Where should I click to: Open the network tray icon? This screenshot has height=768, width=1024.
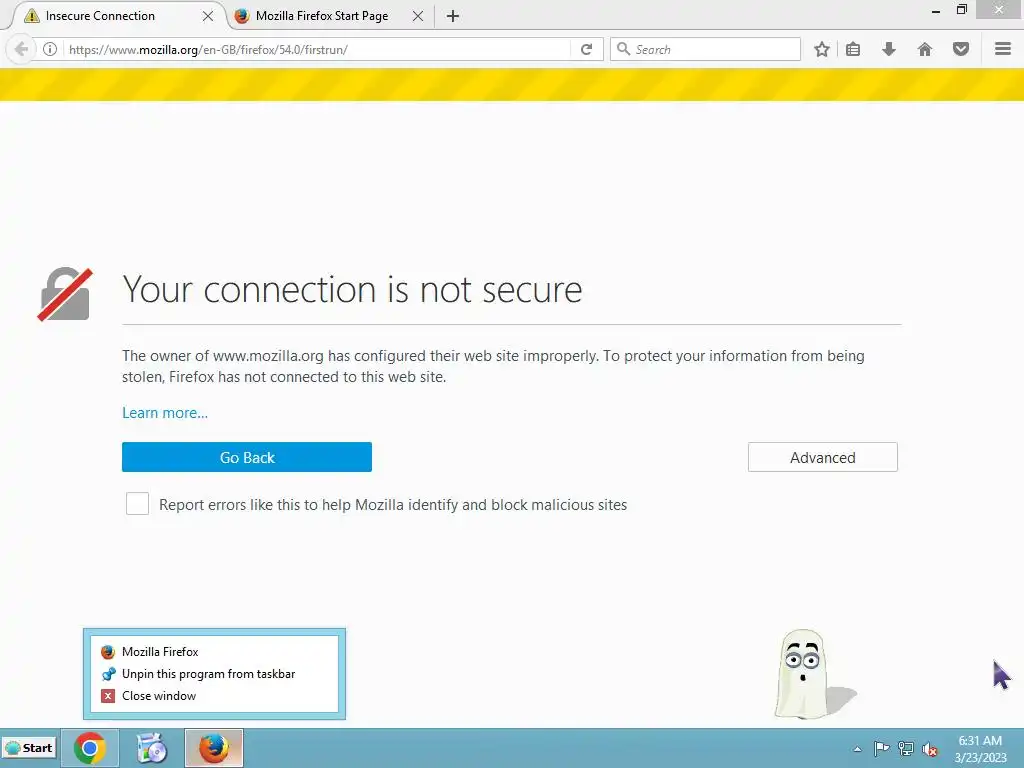906,748
